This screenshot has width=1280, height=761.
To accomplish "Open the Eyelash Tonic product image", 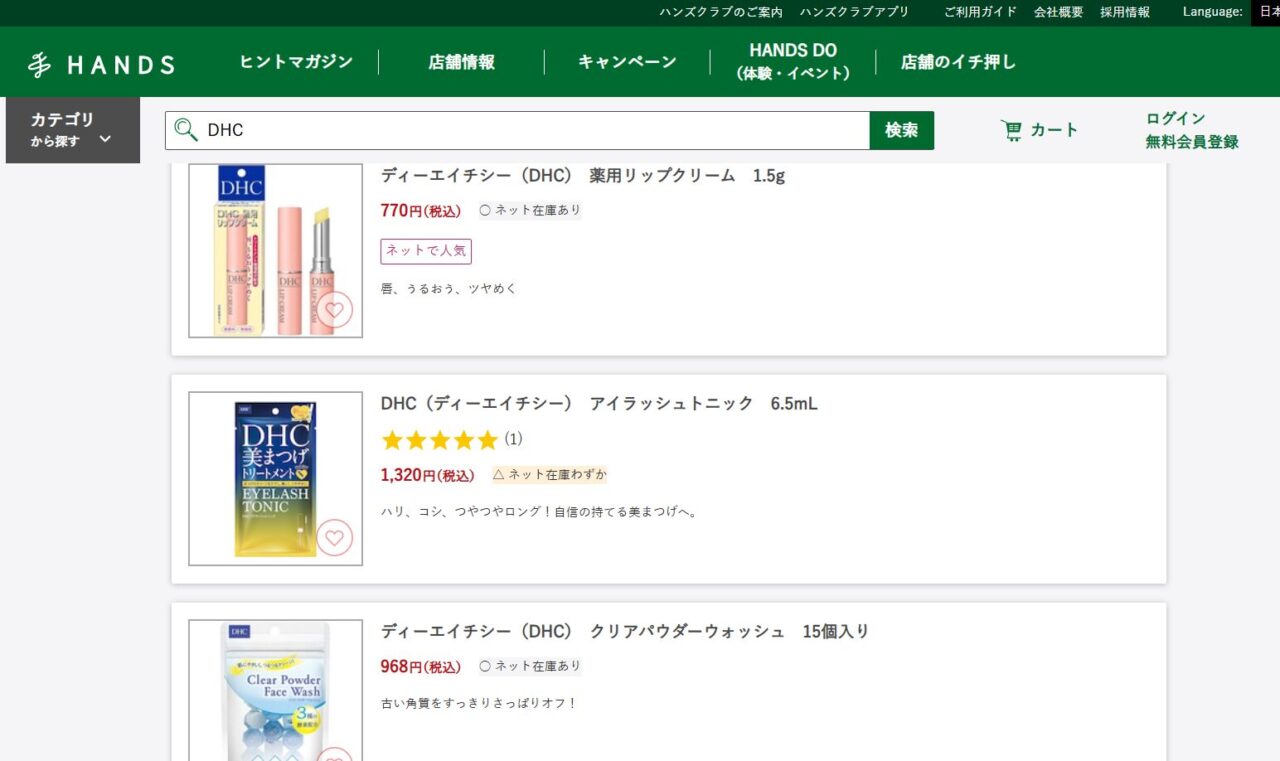I will [276, 479].
